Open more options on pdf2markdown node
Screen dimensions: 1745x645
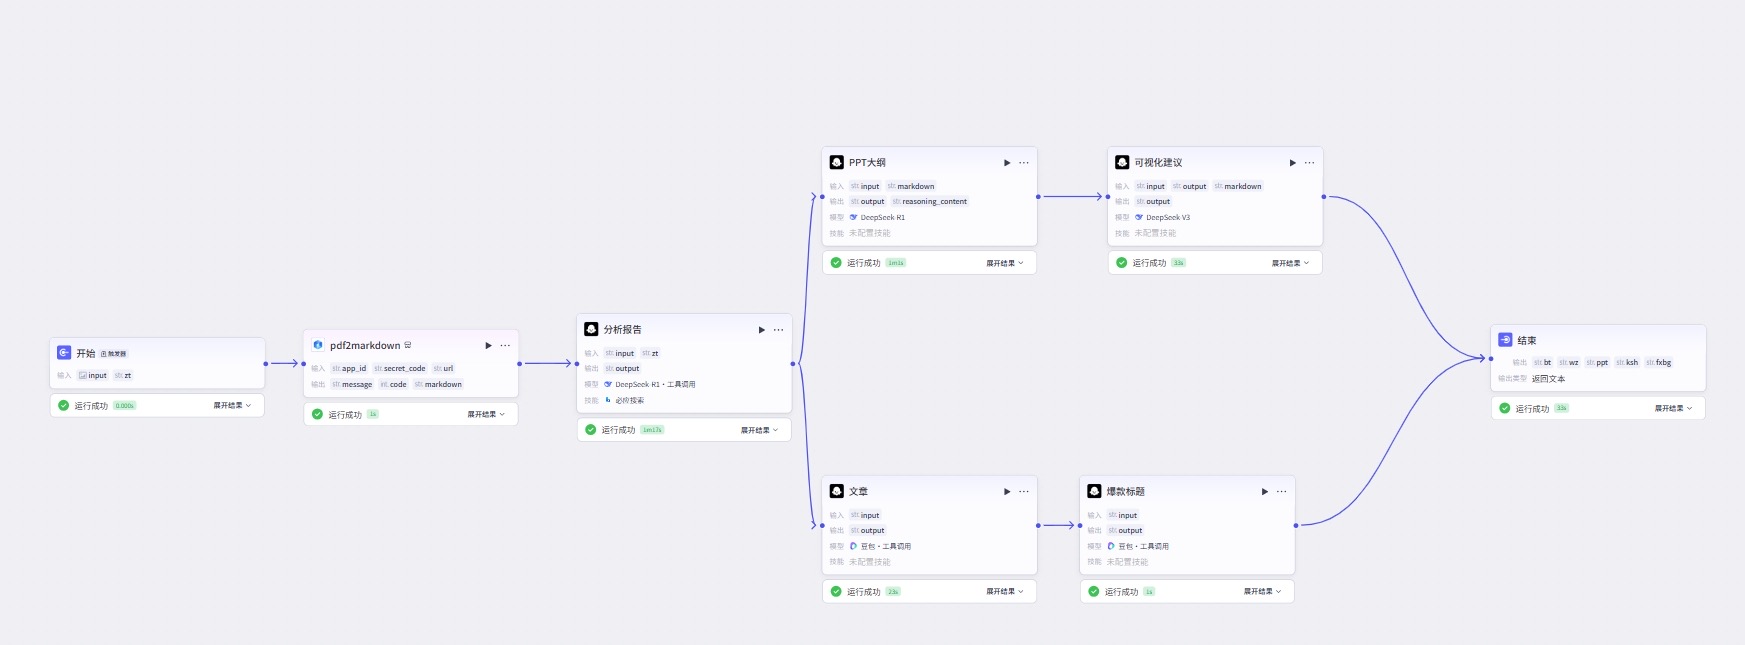click(x=505, y=346)
